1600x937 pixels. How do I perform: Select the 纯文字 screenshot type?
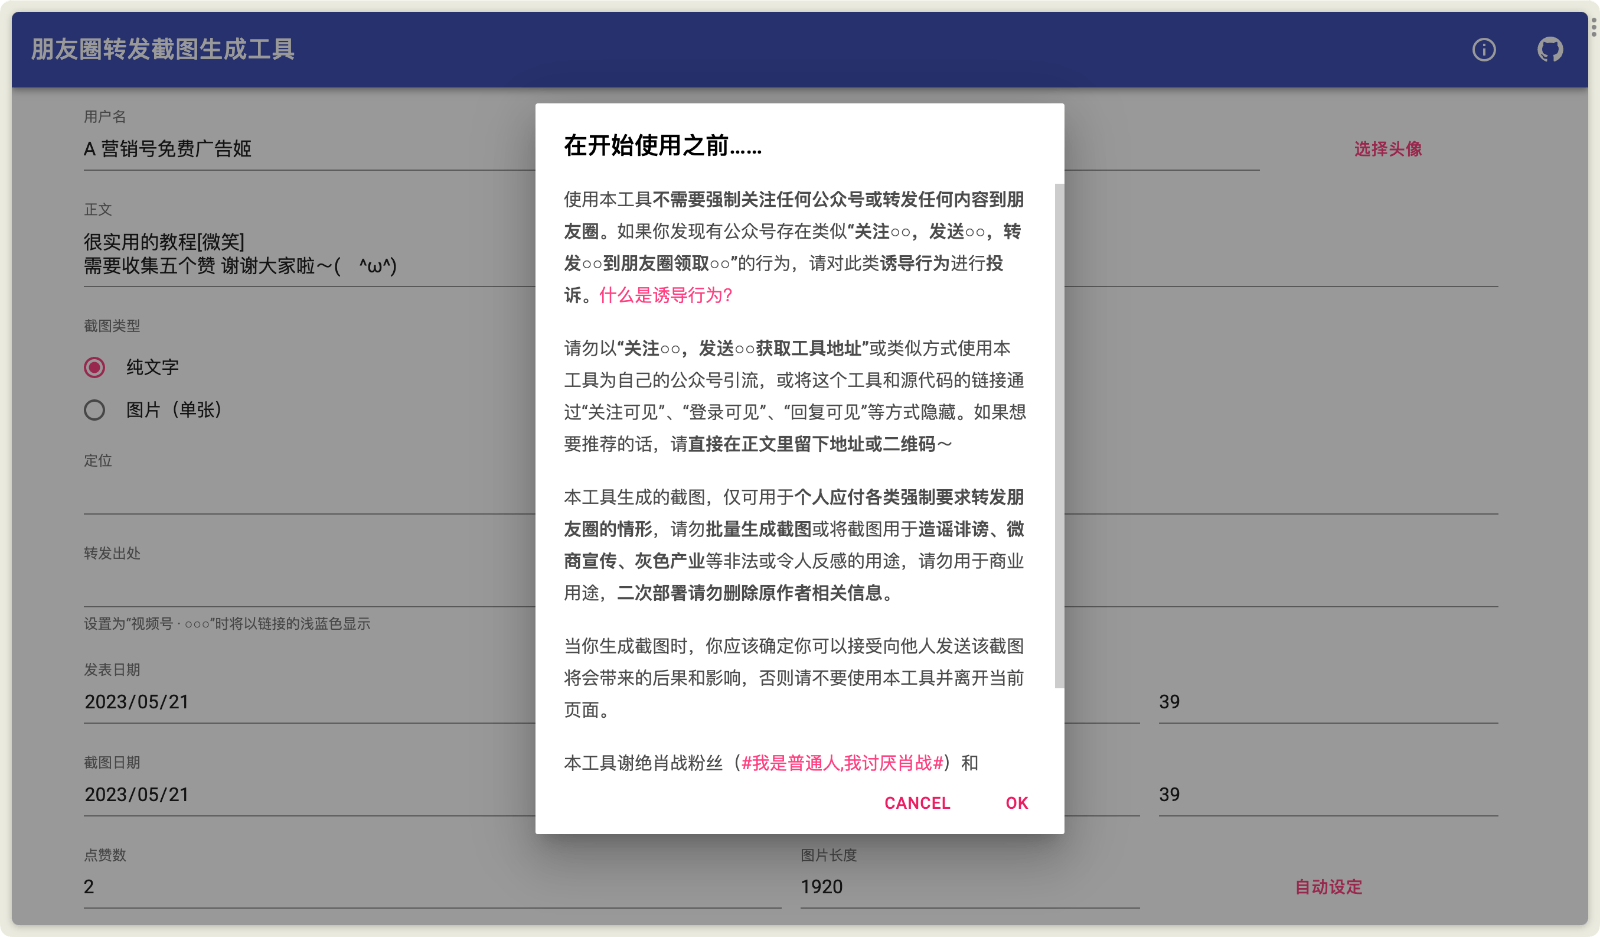coord(94,367)
